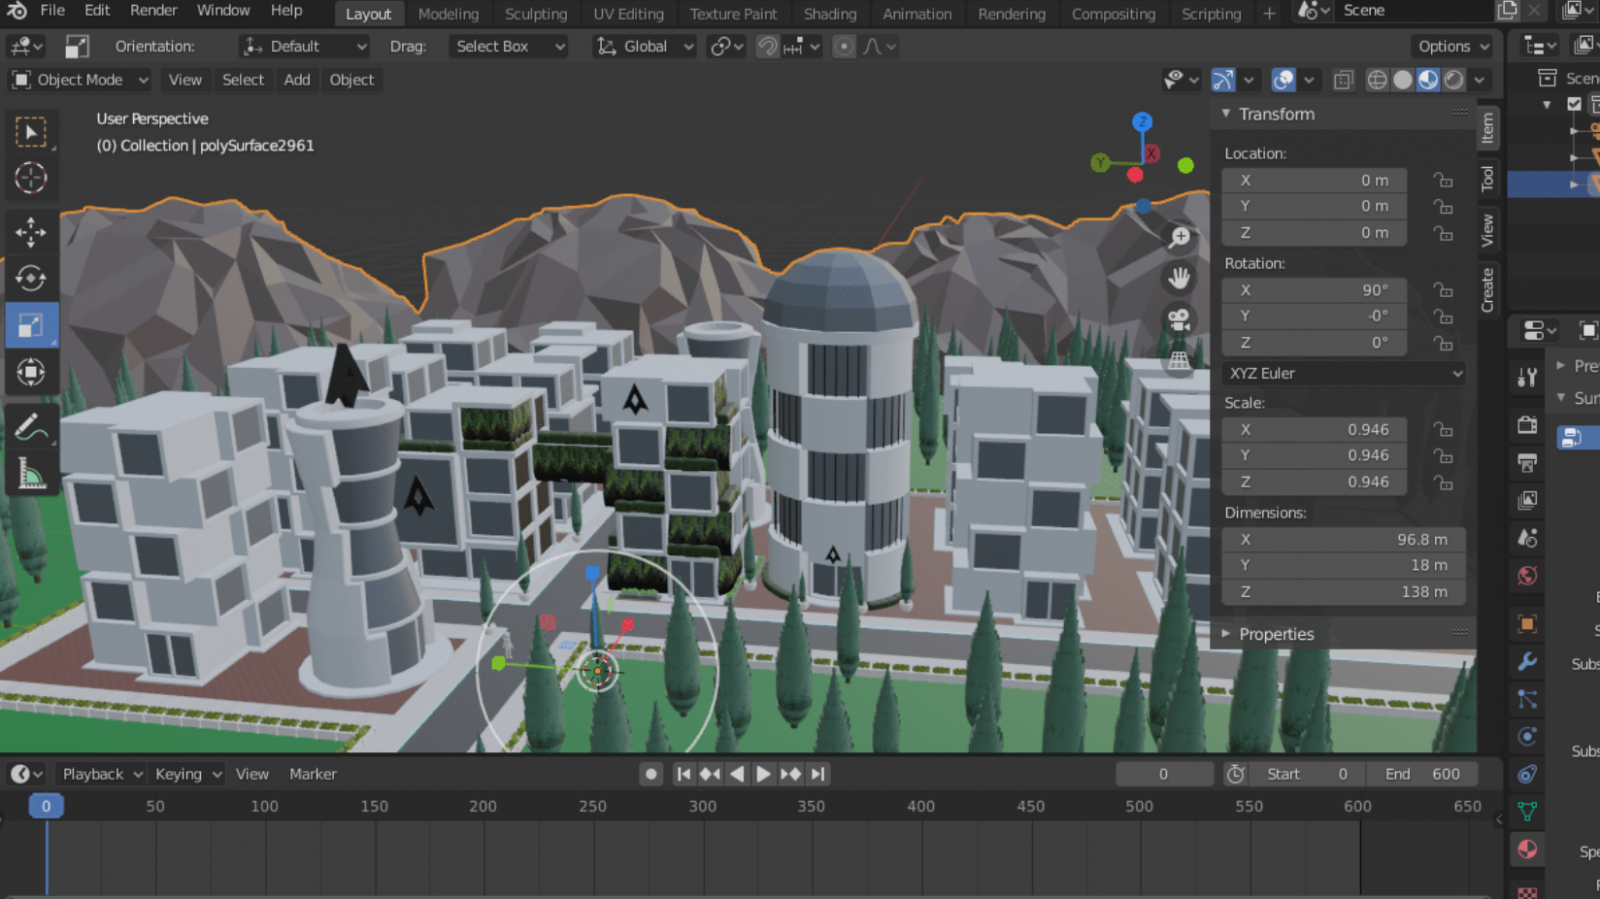Open the Render menu
The height and width of the screenshot is (899, 1600).
pos(153,10)
